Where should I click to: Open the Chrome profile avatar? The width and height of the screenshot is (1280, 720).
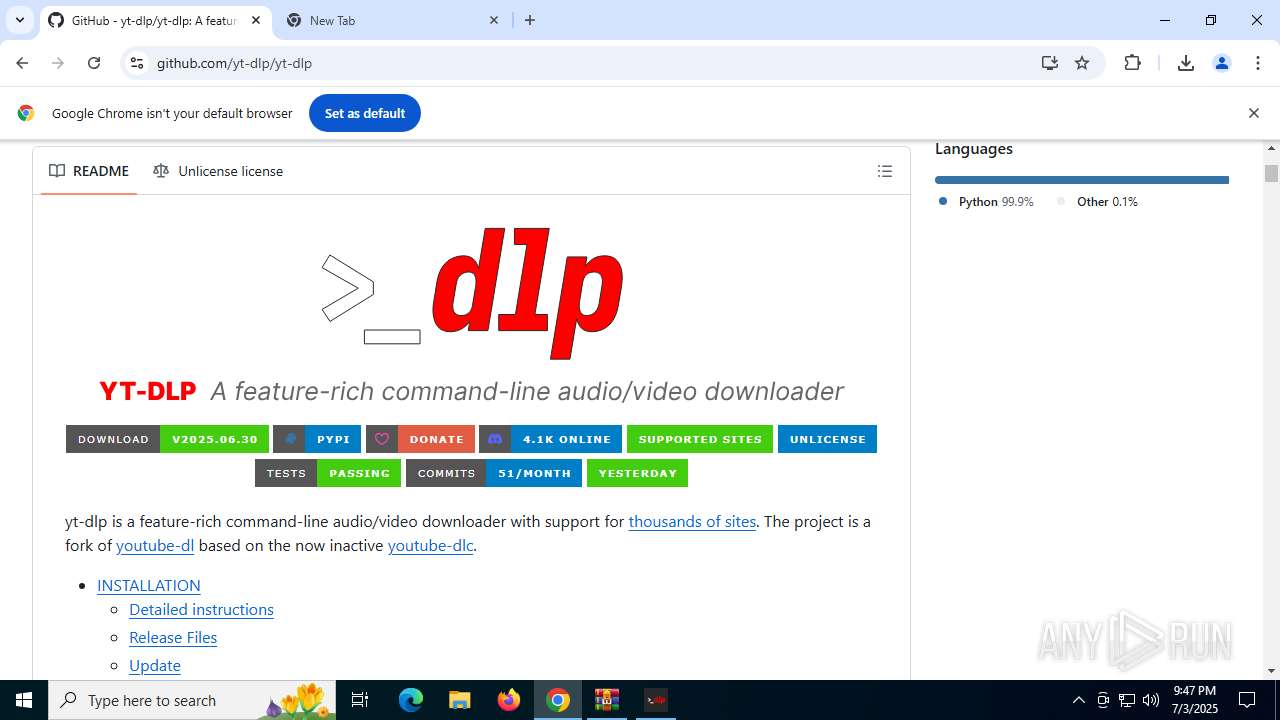click(1222, 63)
